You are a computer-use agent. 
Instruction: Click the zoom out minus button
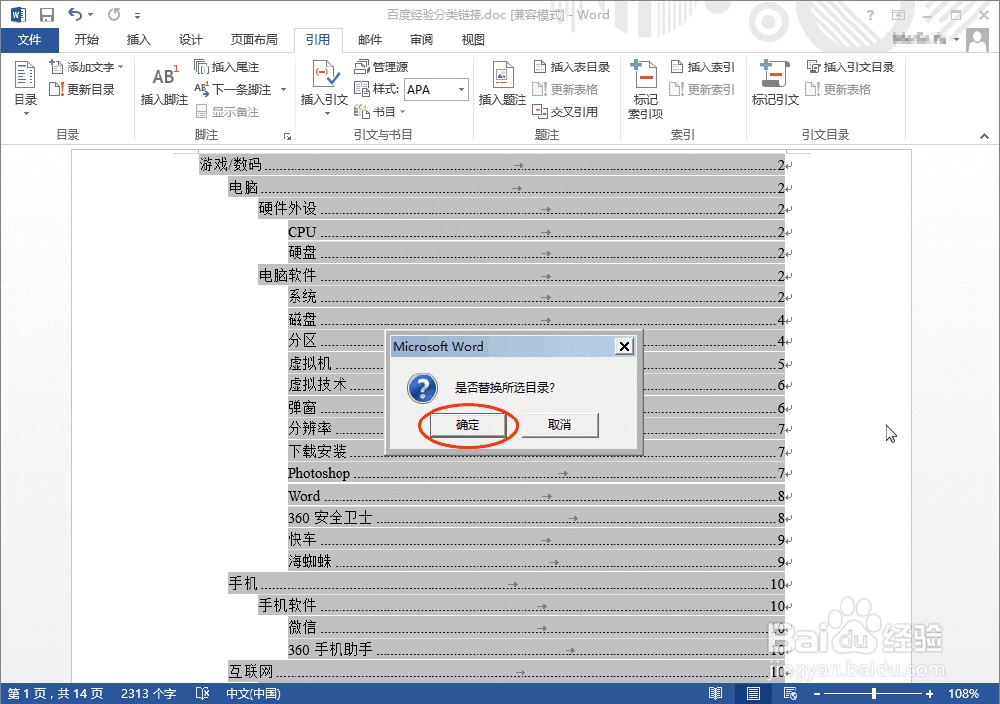pos(816,693)
